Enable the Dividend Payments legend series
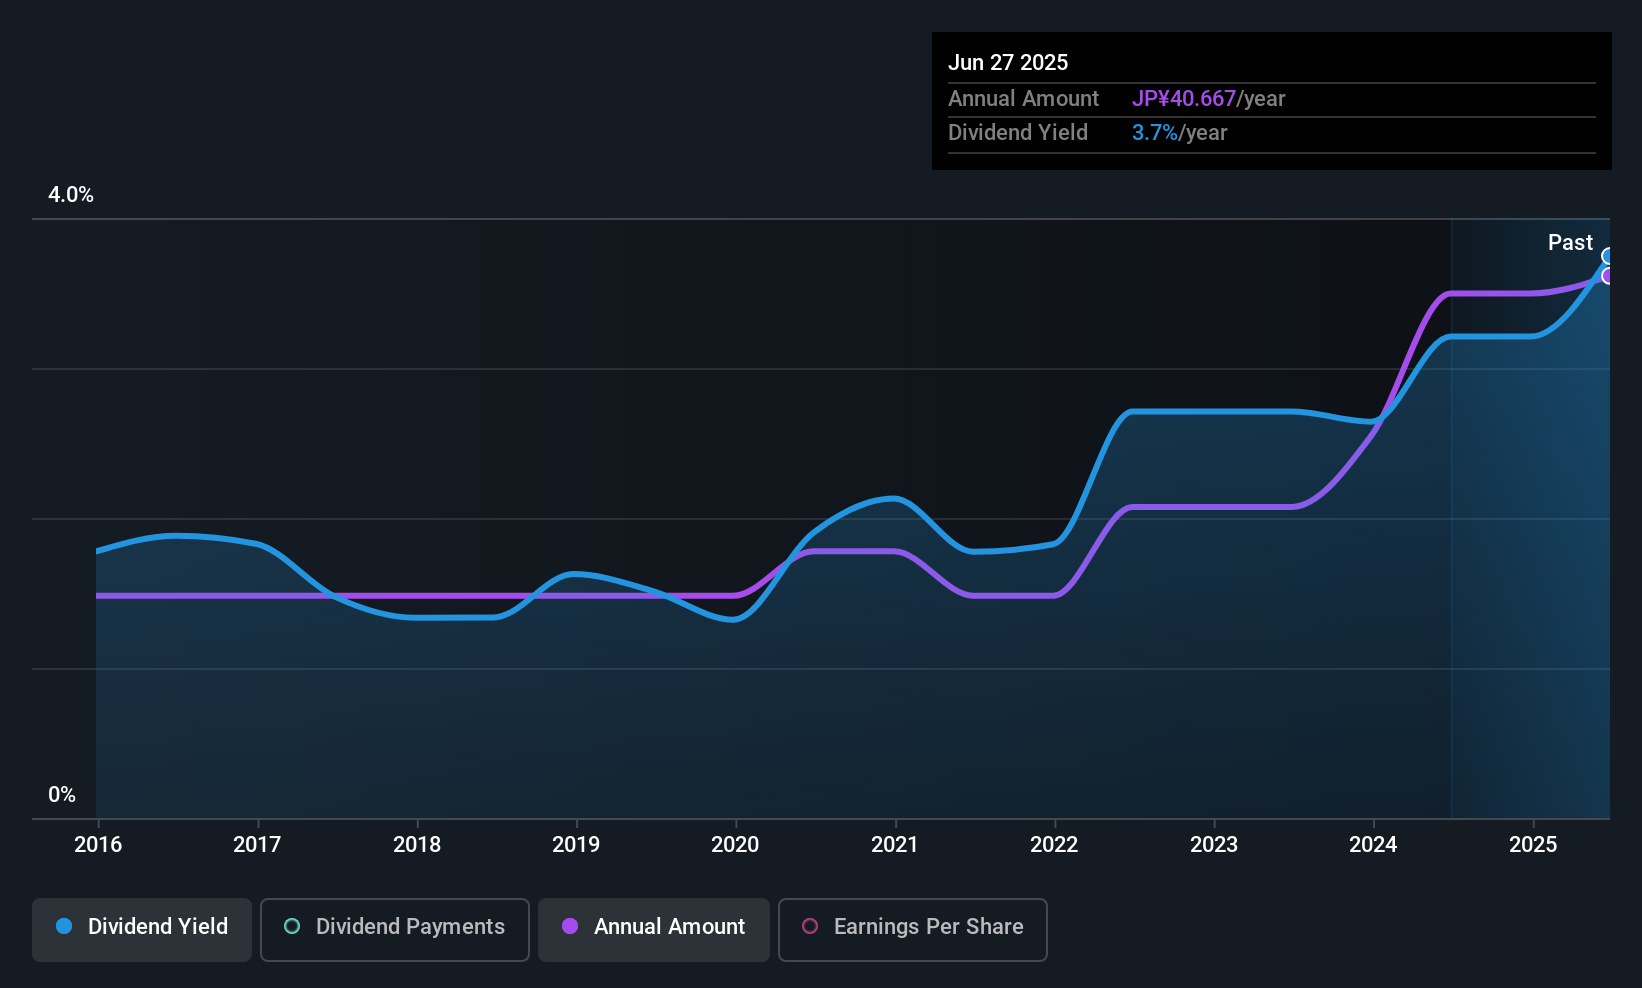The height and width of the screenshot is (988, 1642). click(395, 928)
